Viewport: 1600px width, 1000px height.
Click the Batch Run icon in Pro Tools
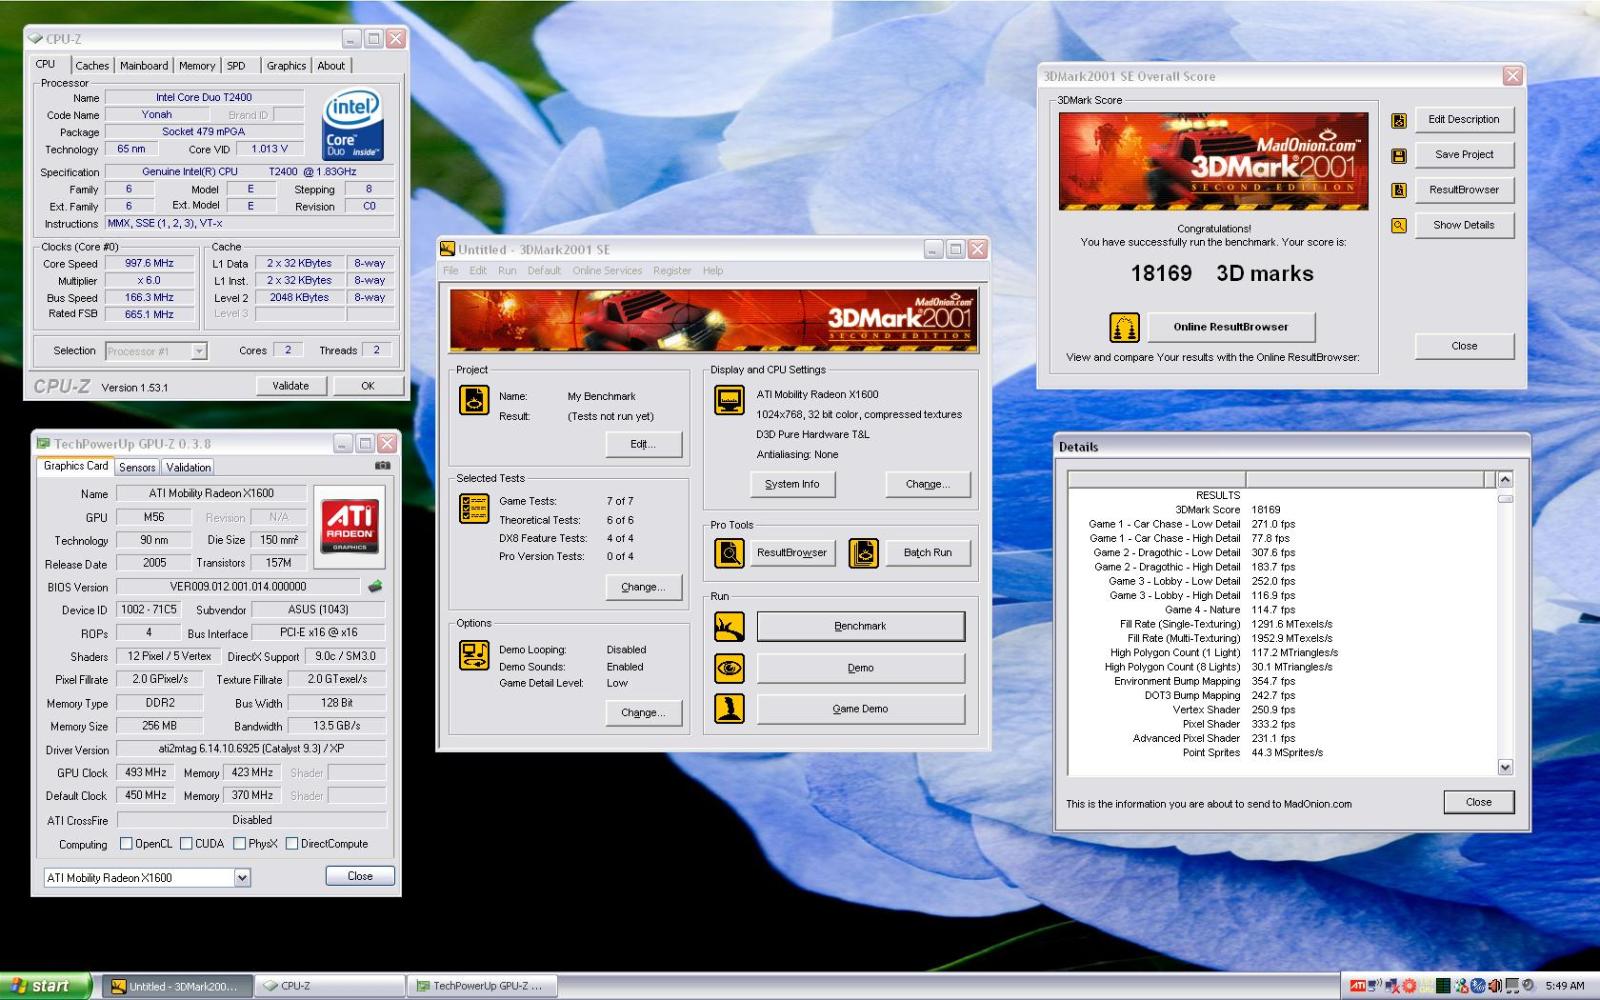click(x=864, y=552)
